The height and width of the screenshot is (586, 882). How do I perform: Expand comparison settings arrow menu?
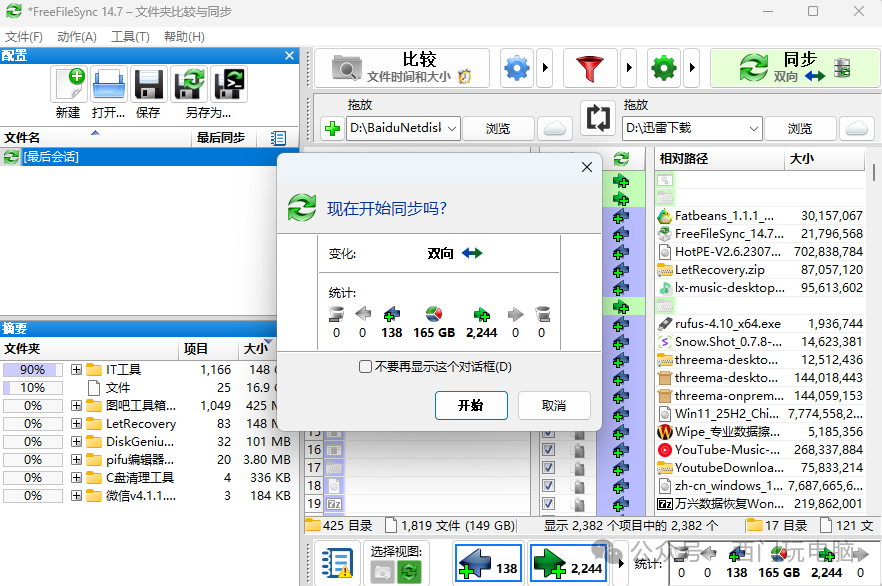pos(544,68)
